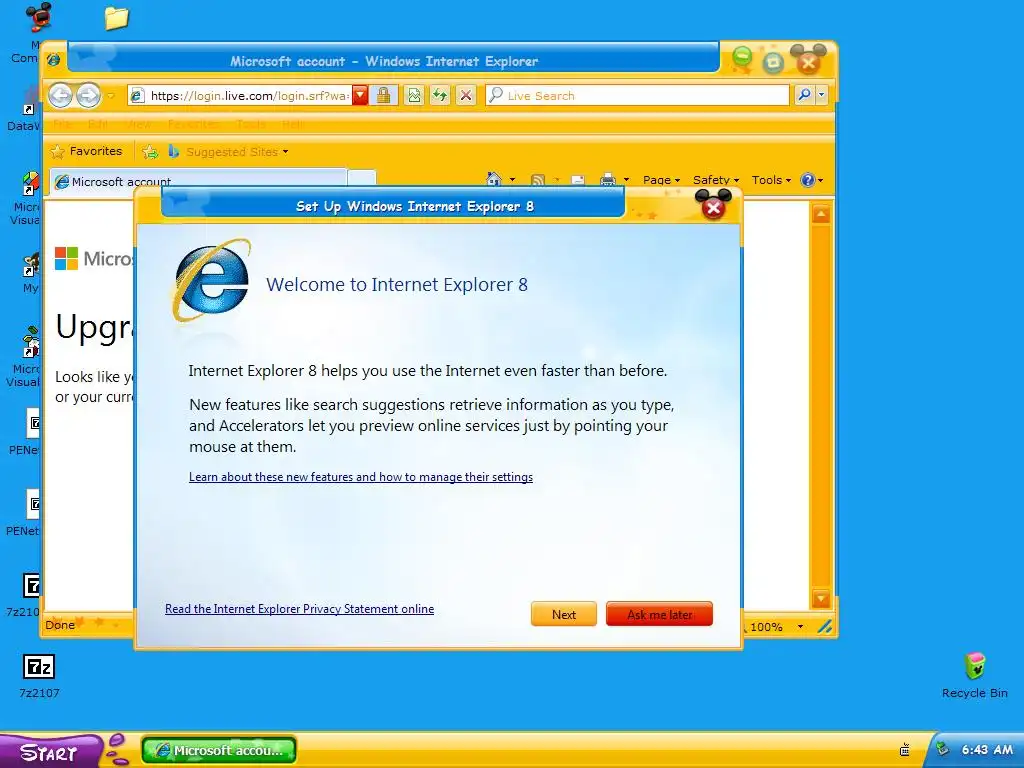The width and height of the screenshot is (1024, 768).
Task: Click the Compatibility View broken-page icon
Action: pyautogui.click(x=414, y=95)
